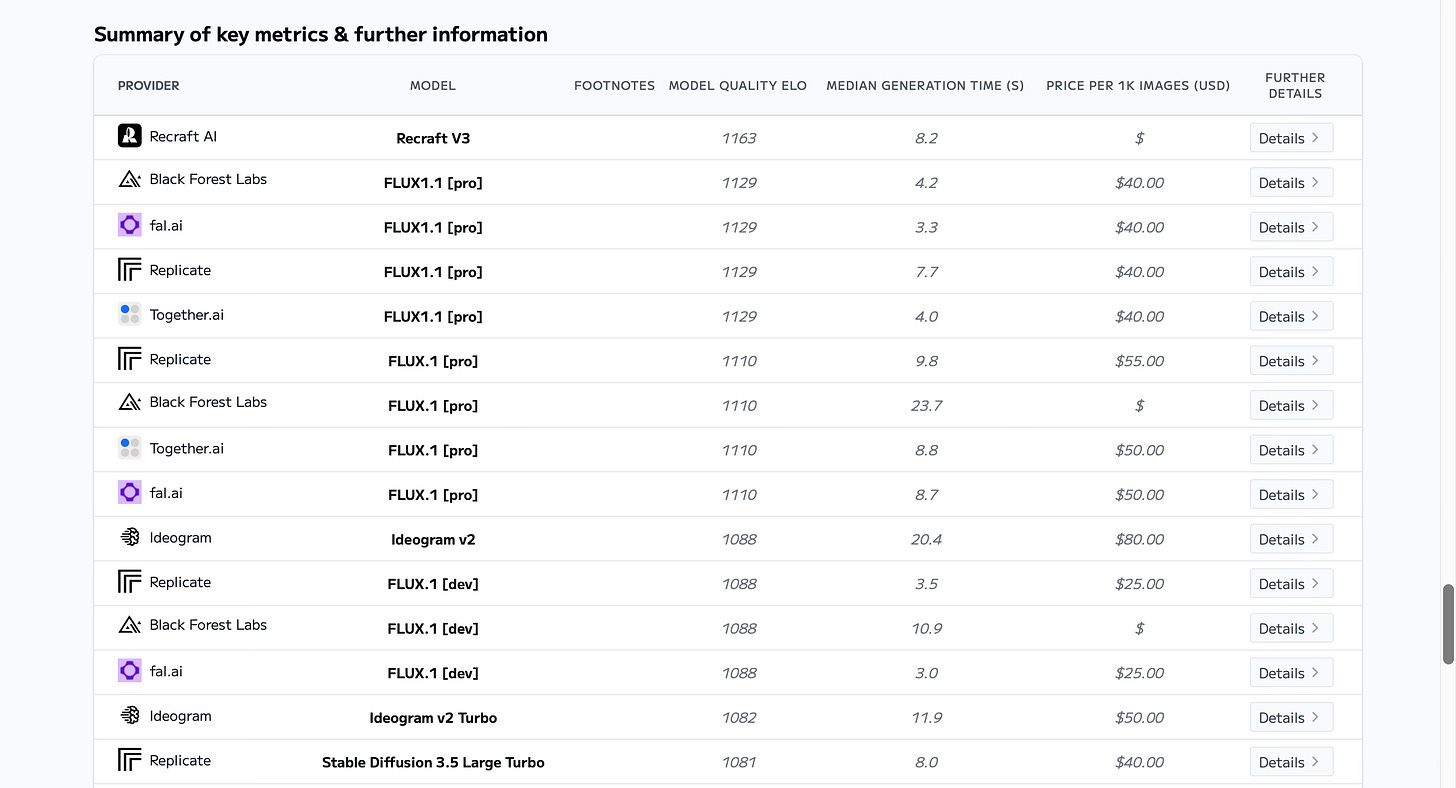
Task: Click the page's vertical scrollbar thumb
Action: click(x=1448, y=624)
